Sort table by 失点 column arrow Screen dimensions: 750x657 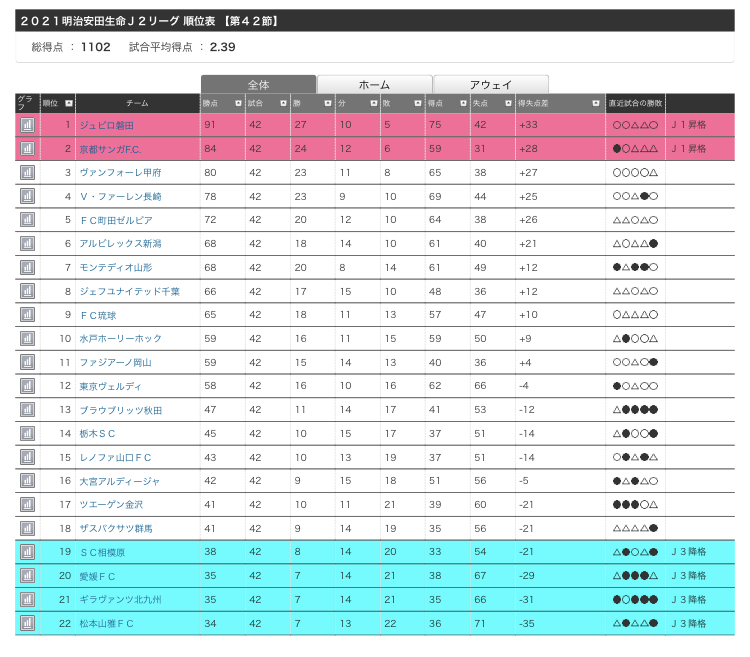tap(507, 103)
